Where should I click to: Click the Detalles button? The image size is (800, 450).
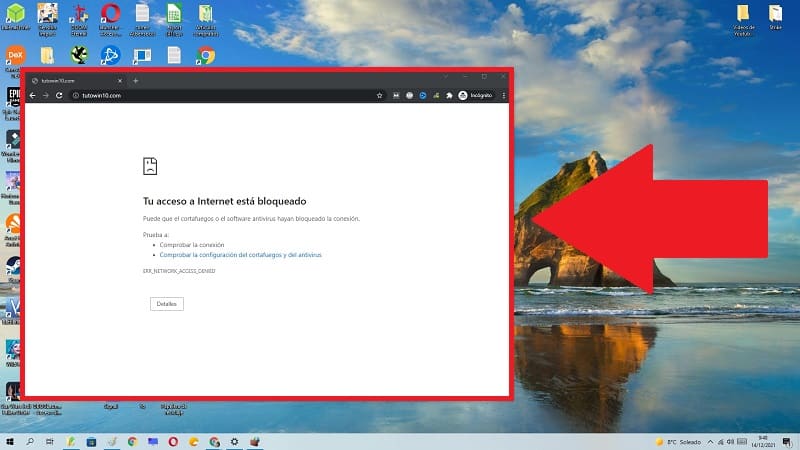(x=167, y=304)
